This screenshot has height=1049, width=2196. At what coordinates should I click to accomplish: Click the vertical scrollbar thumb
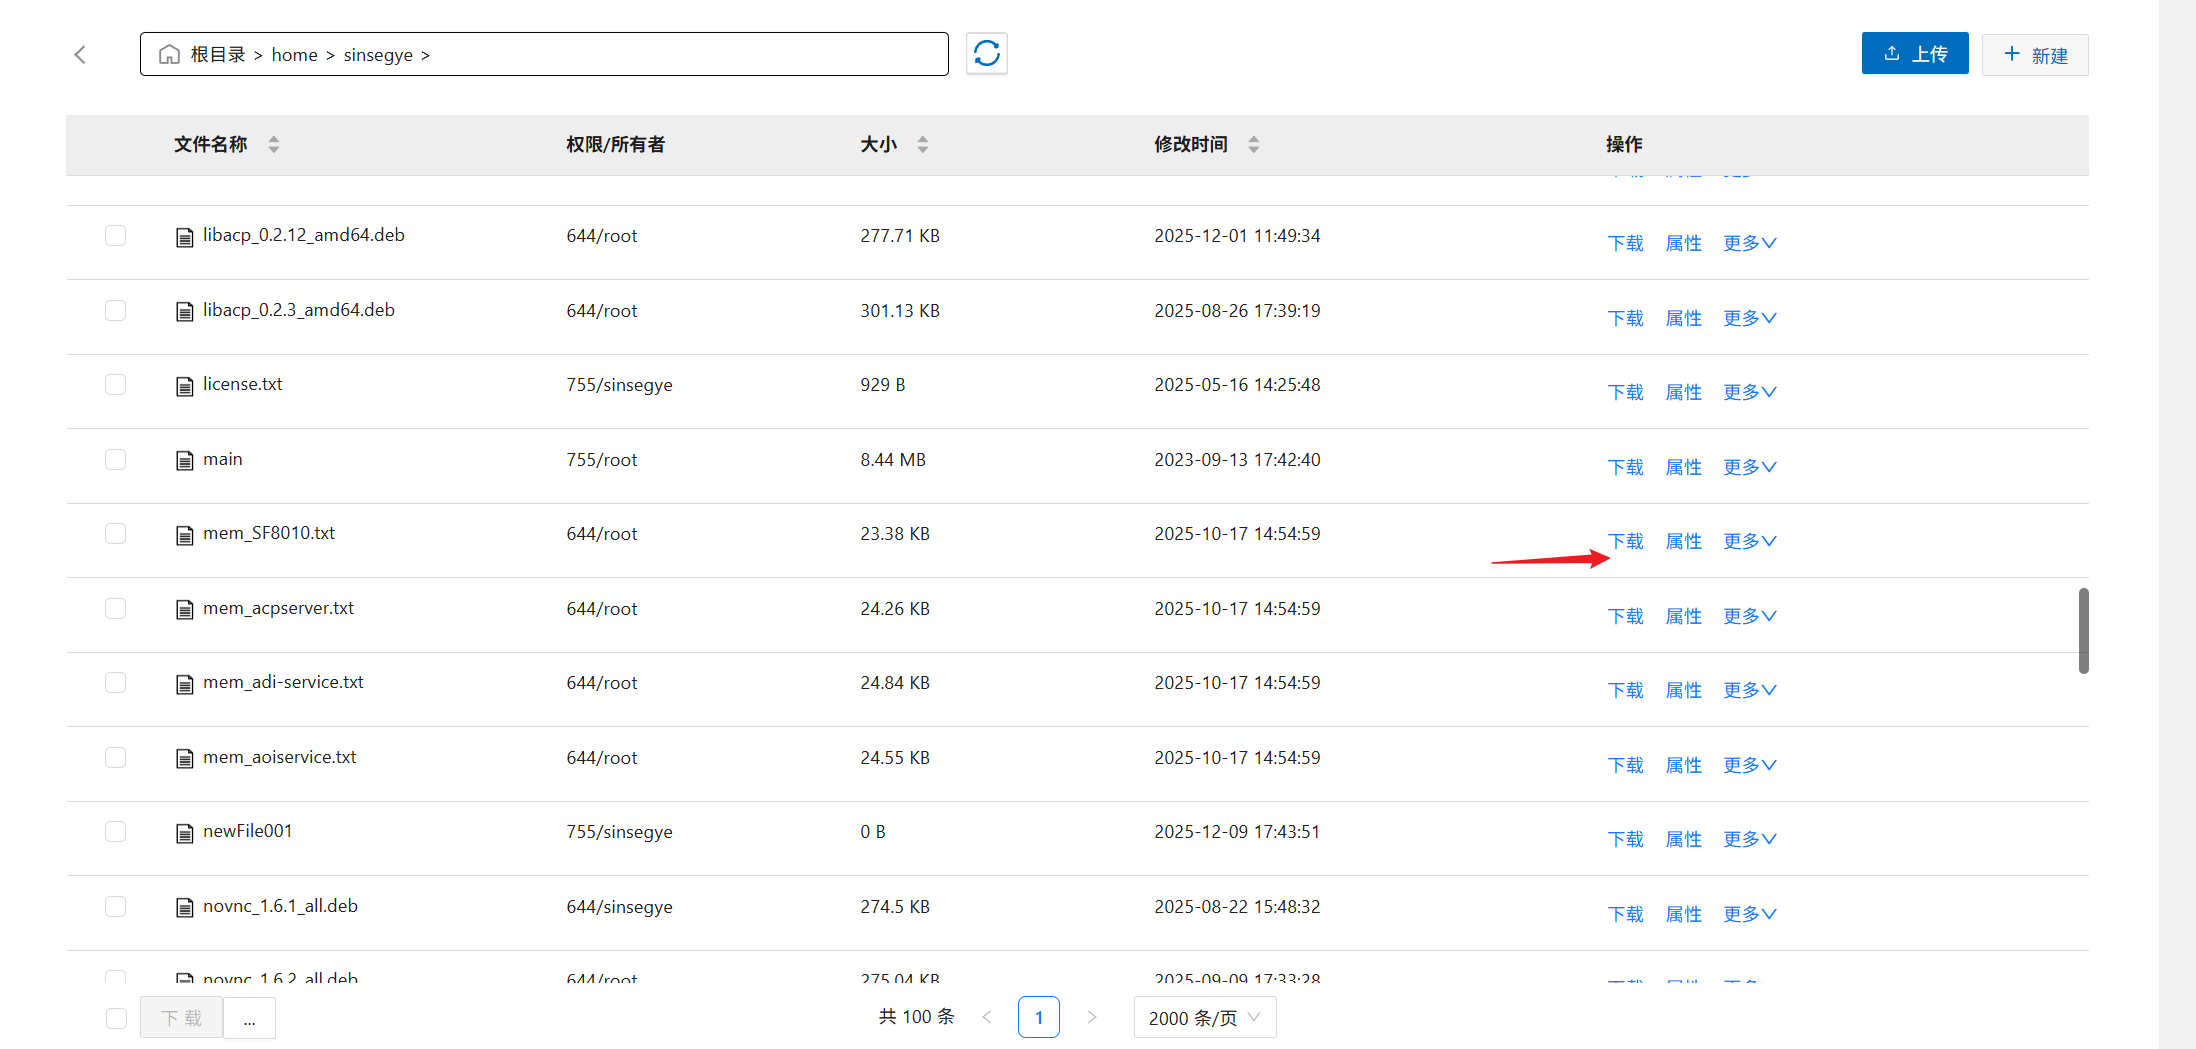2083,630
